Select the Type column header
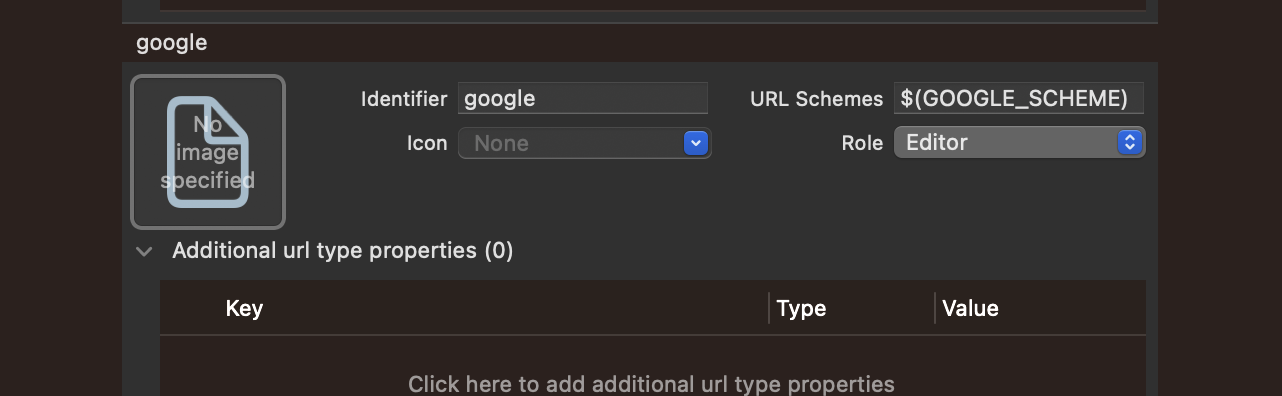 tap(801, 308)
